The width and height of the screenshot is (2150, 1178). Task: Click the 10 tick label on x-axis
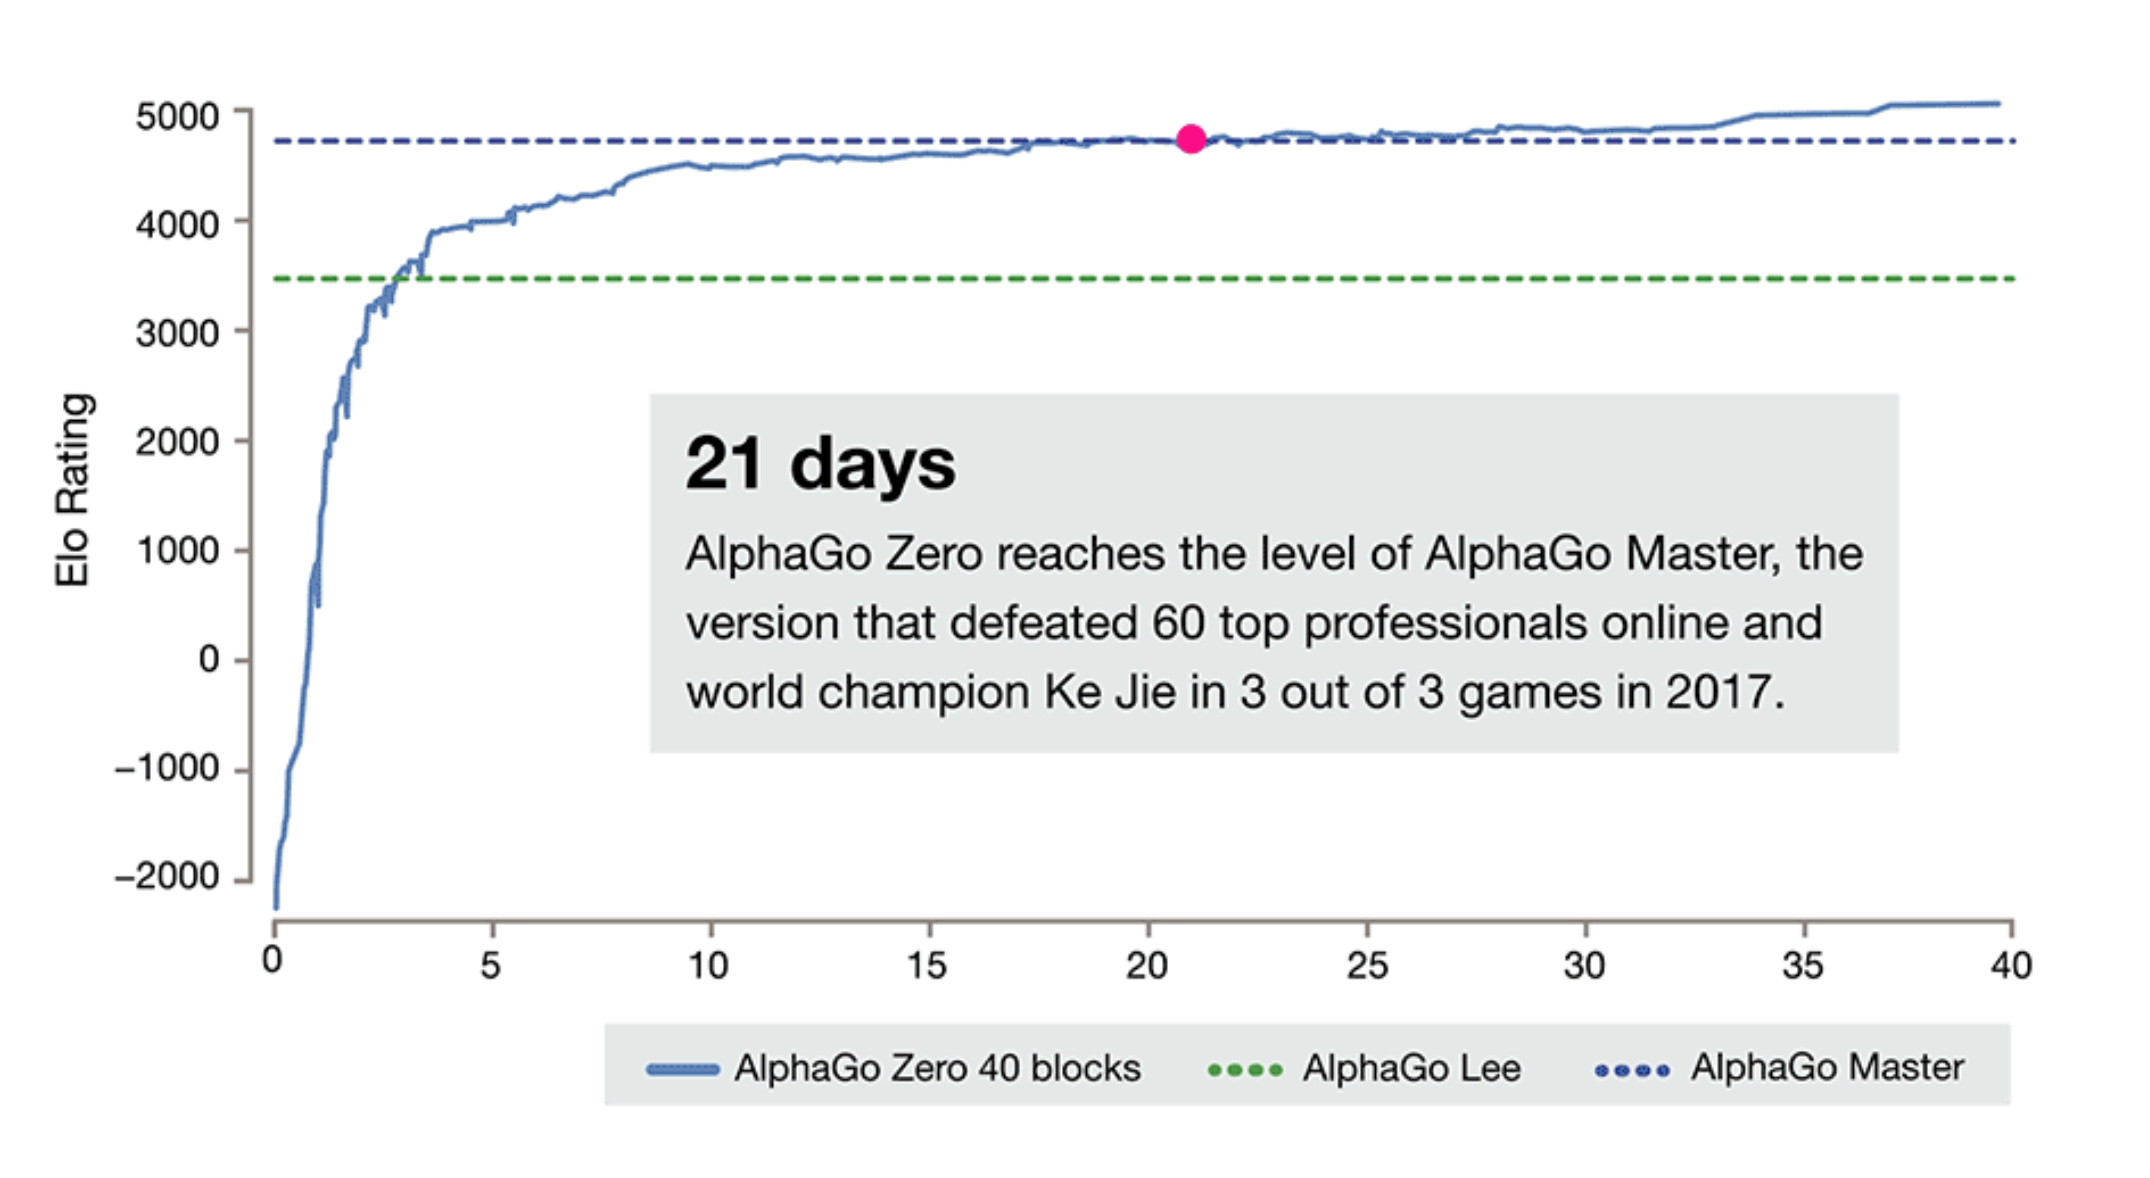click(708, 965)
